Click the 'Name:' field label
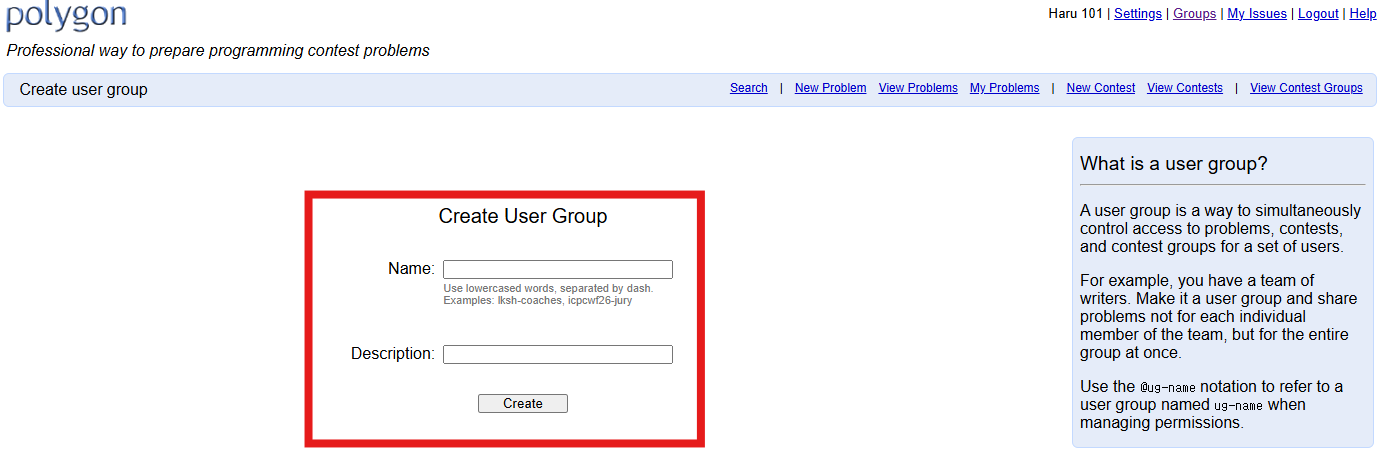1393x471 pixels. click(x=411, y=269)
